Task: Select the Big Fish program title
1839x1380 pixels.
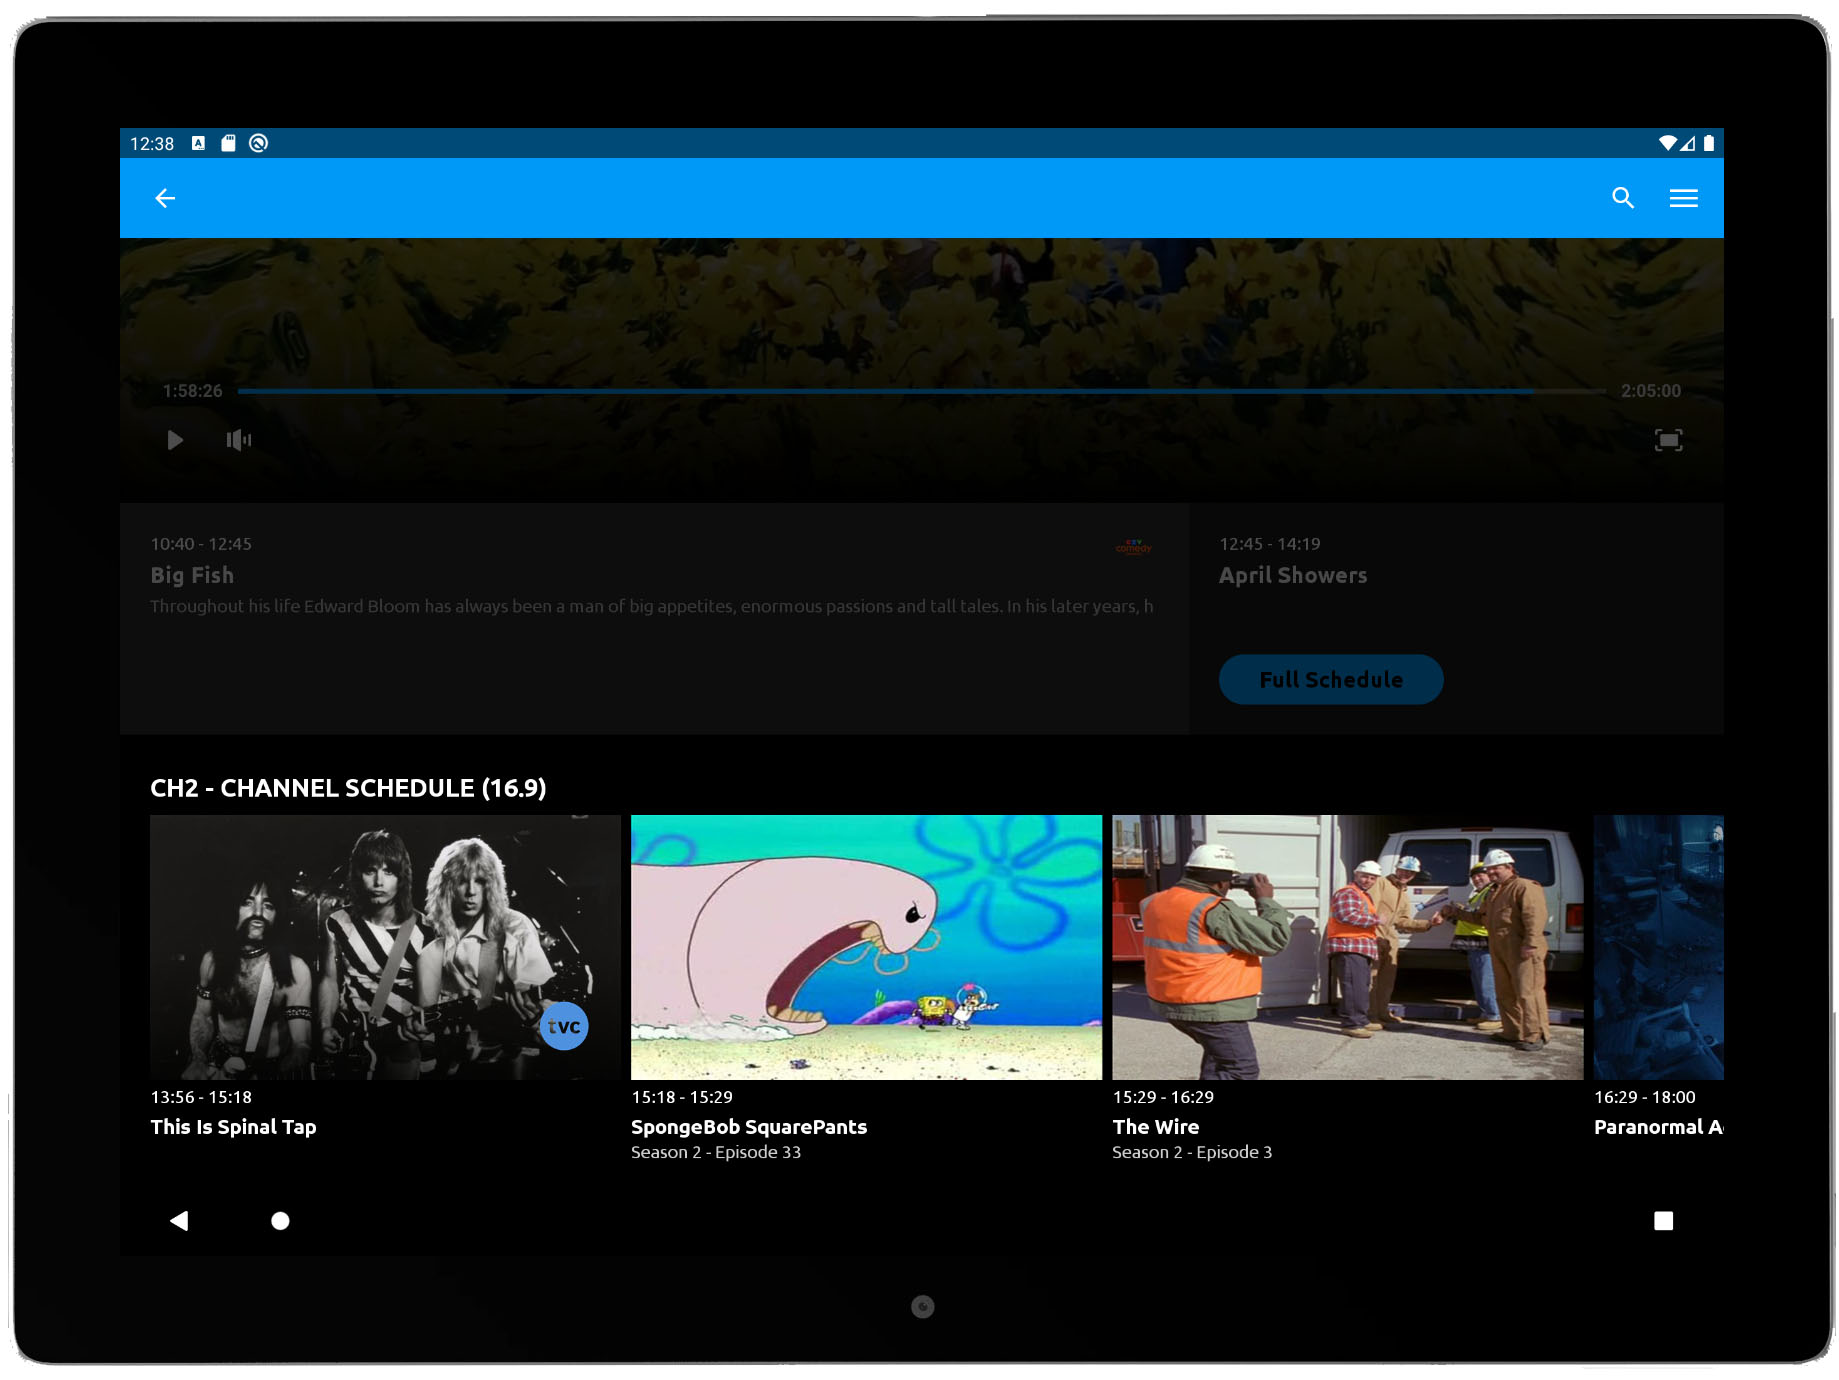Action: click(192, 575)
